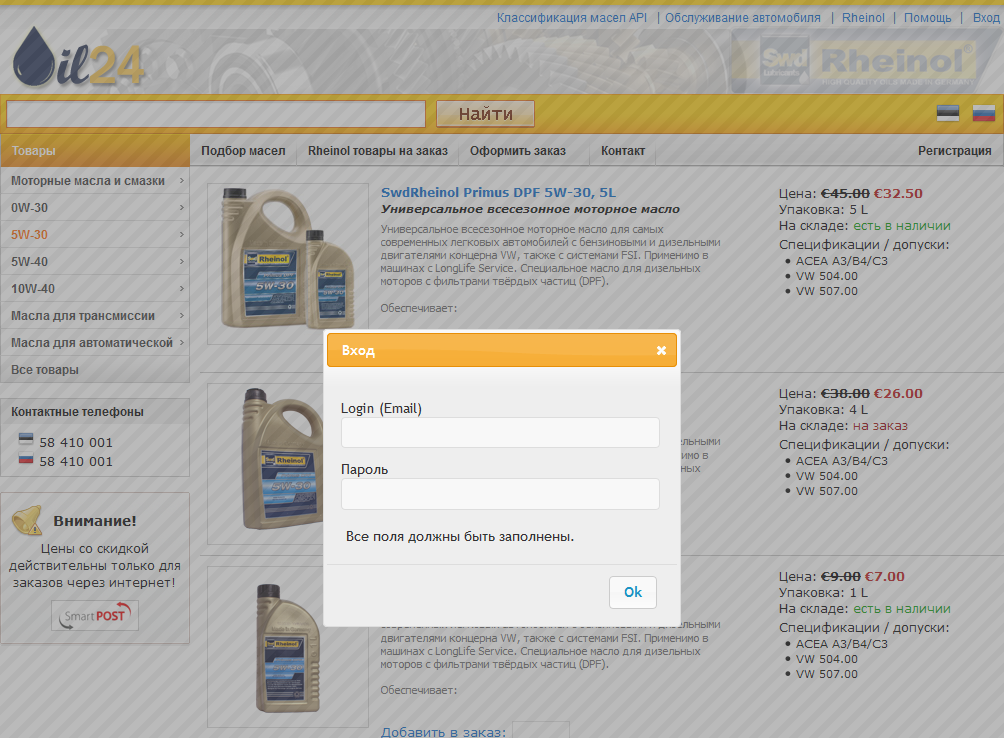This screenshot has height=738, width=1004.
Task: Click the Добавить в заказ link
Action: point(443,732)
